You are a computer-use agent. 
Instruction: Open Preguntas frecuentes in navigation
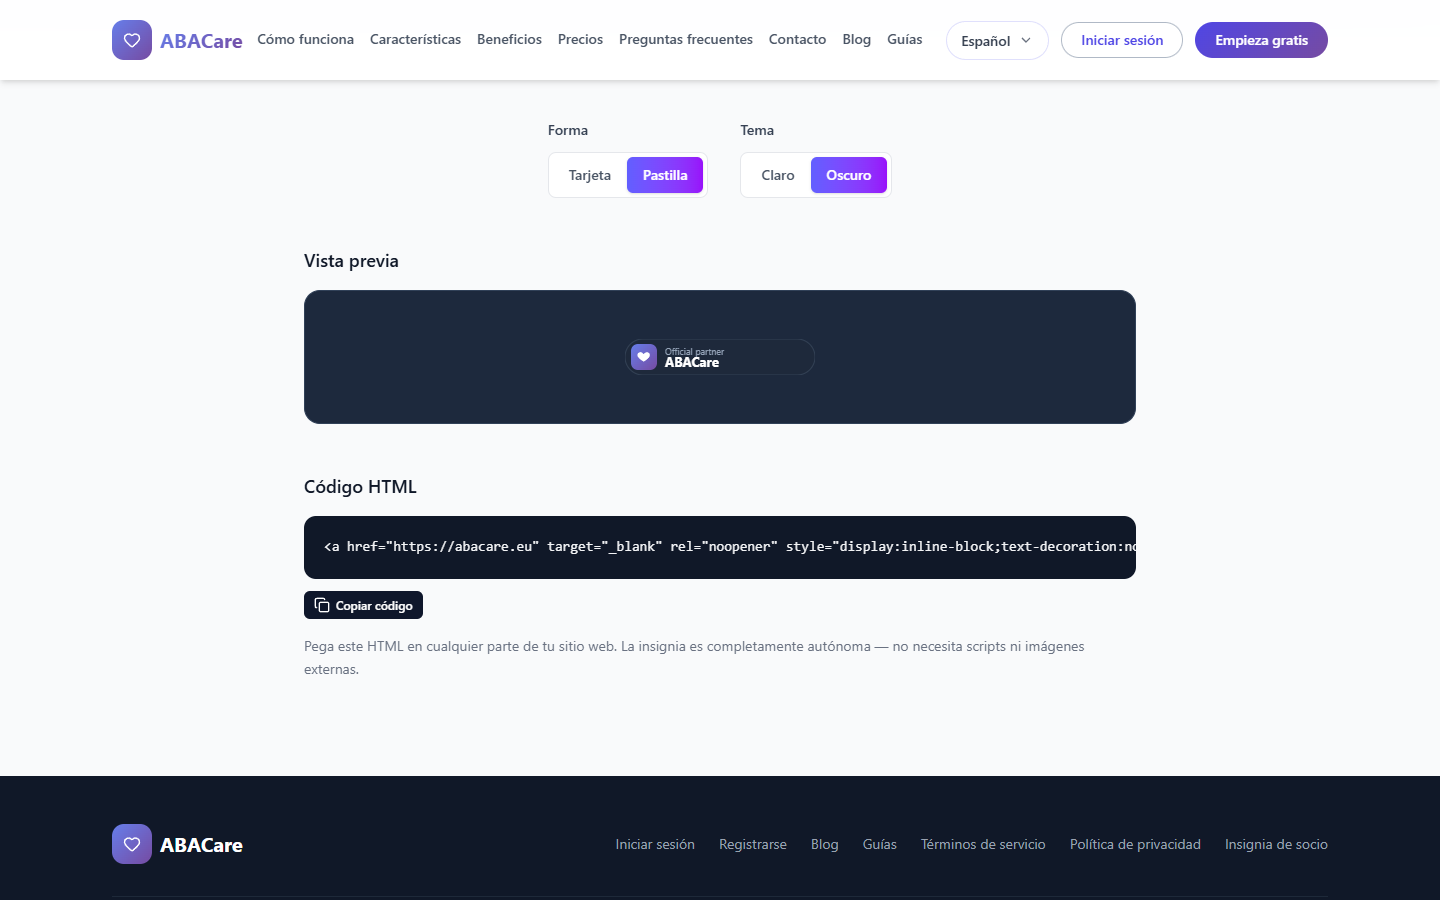686,40
